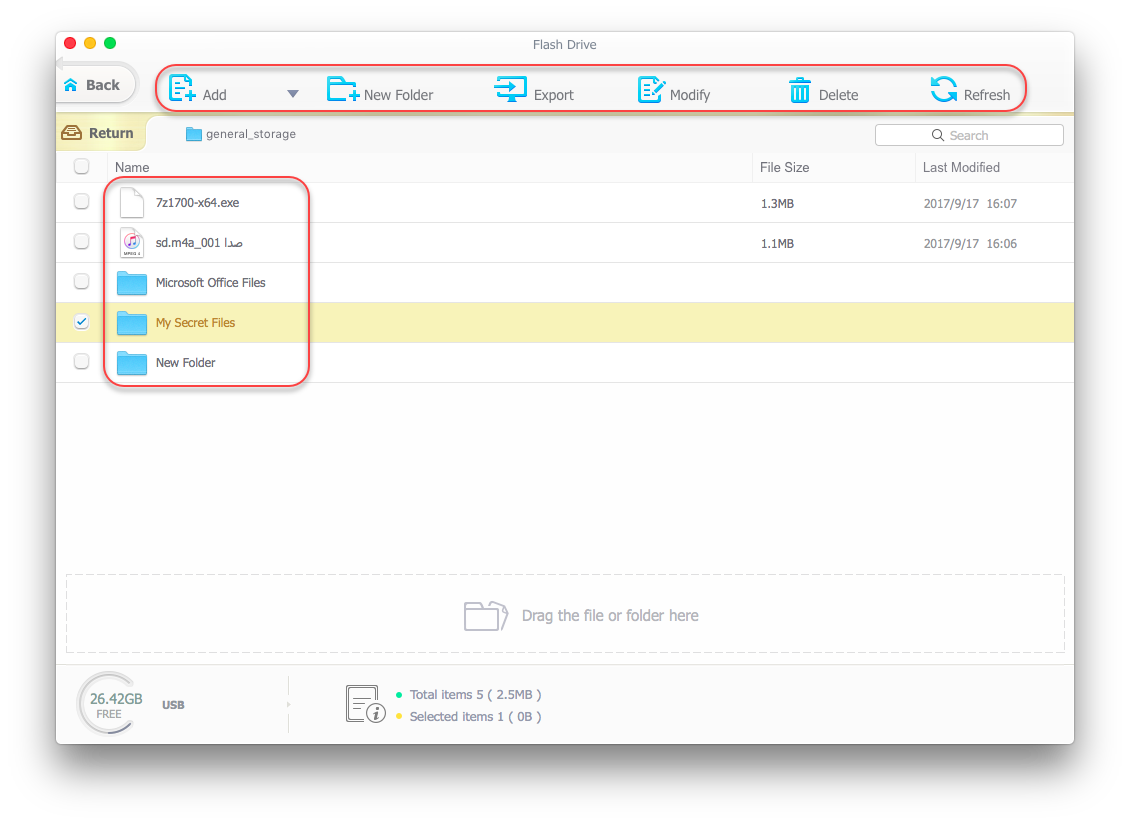
Task: Close the Flash Drive window
Action: [x=70, y=43]
